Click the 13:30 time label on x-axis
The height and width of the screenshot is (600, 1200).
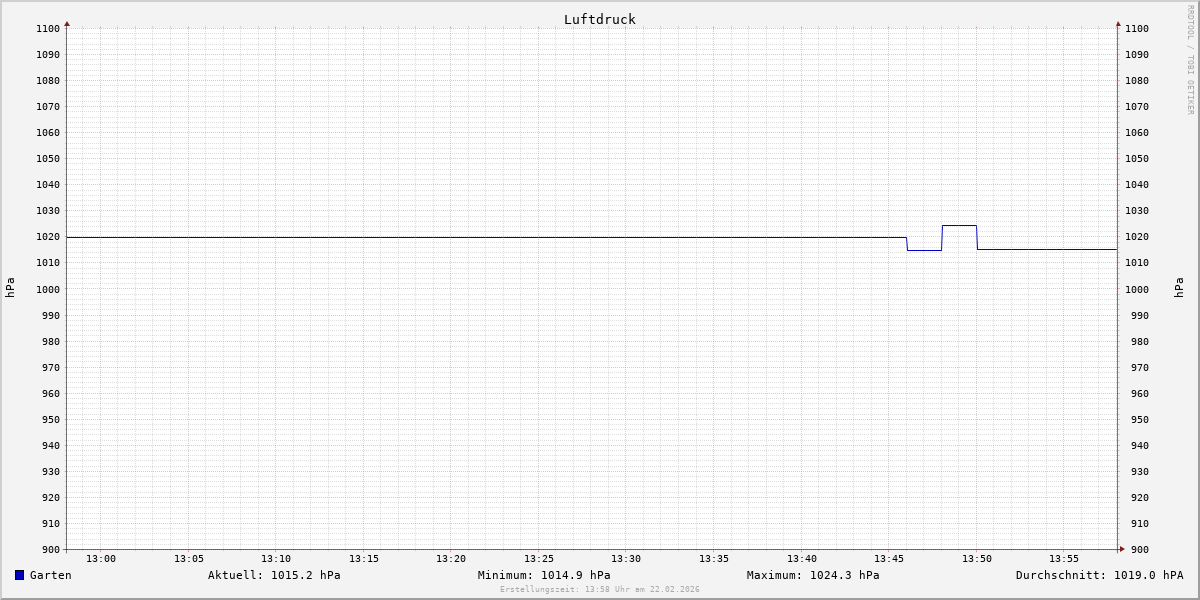pos(626,559)
